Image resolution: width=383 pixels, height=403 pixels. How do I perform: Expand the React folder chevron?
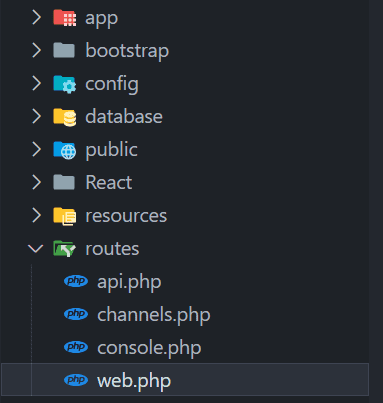coord(36,182)
